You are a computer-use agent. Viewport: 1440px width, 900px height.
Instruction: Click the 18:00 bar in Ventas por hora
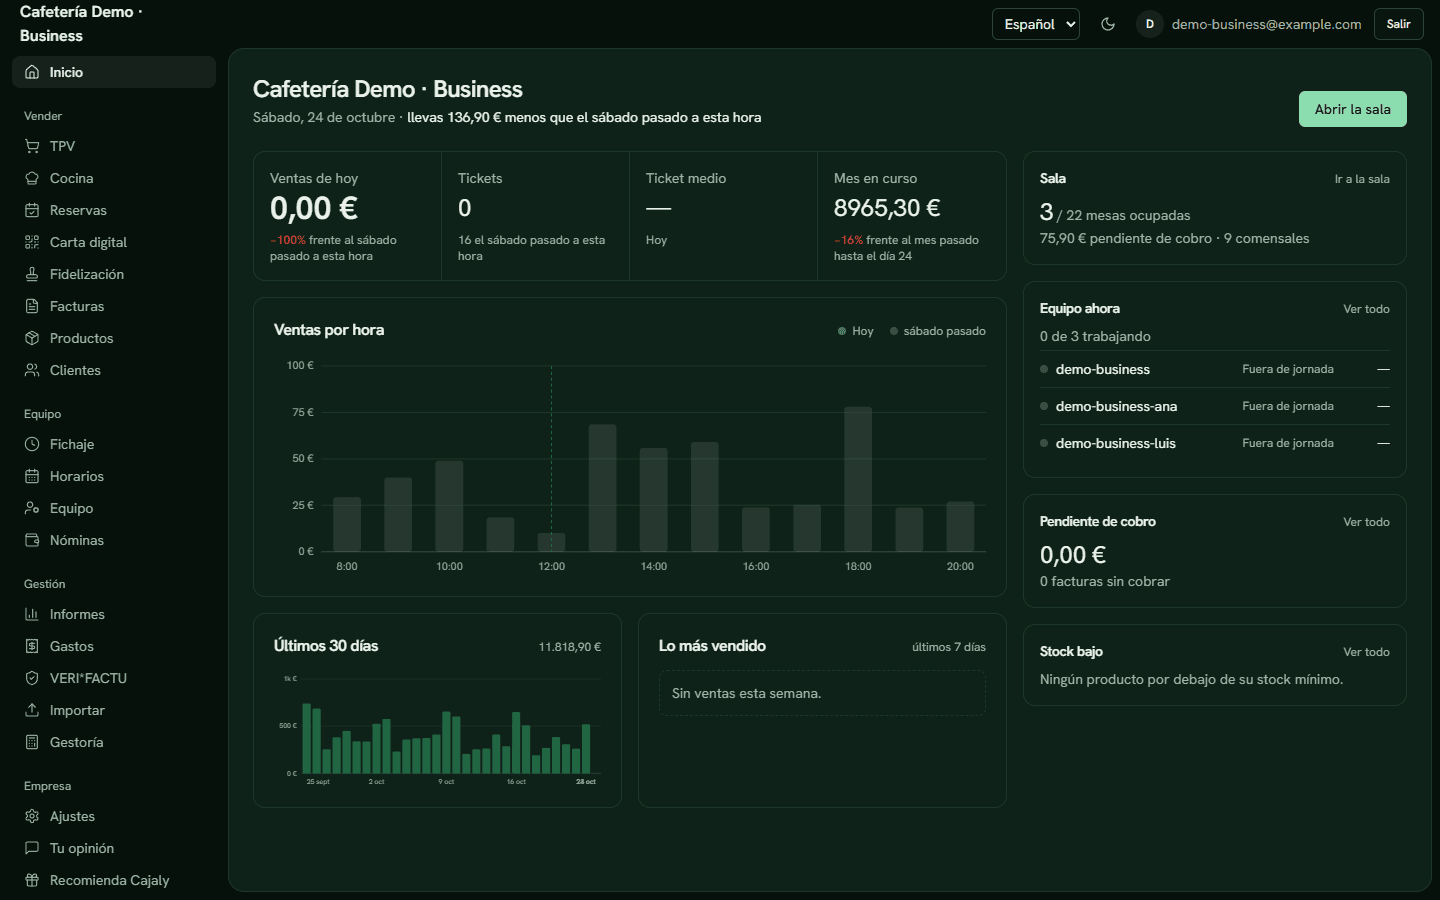pos(858,479)
